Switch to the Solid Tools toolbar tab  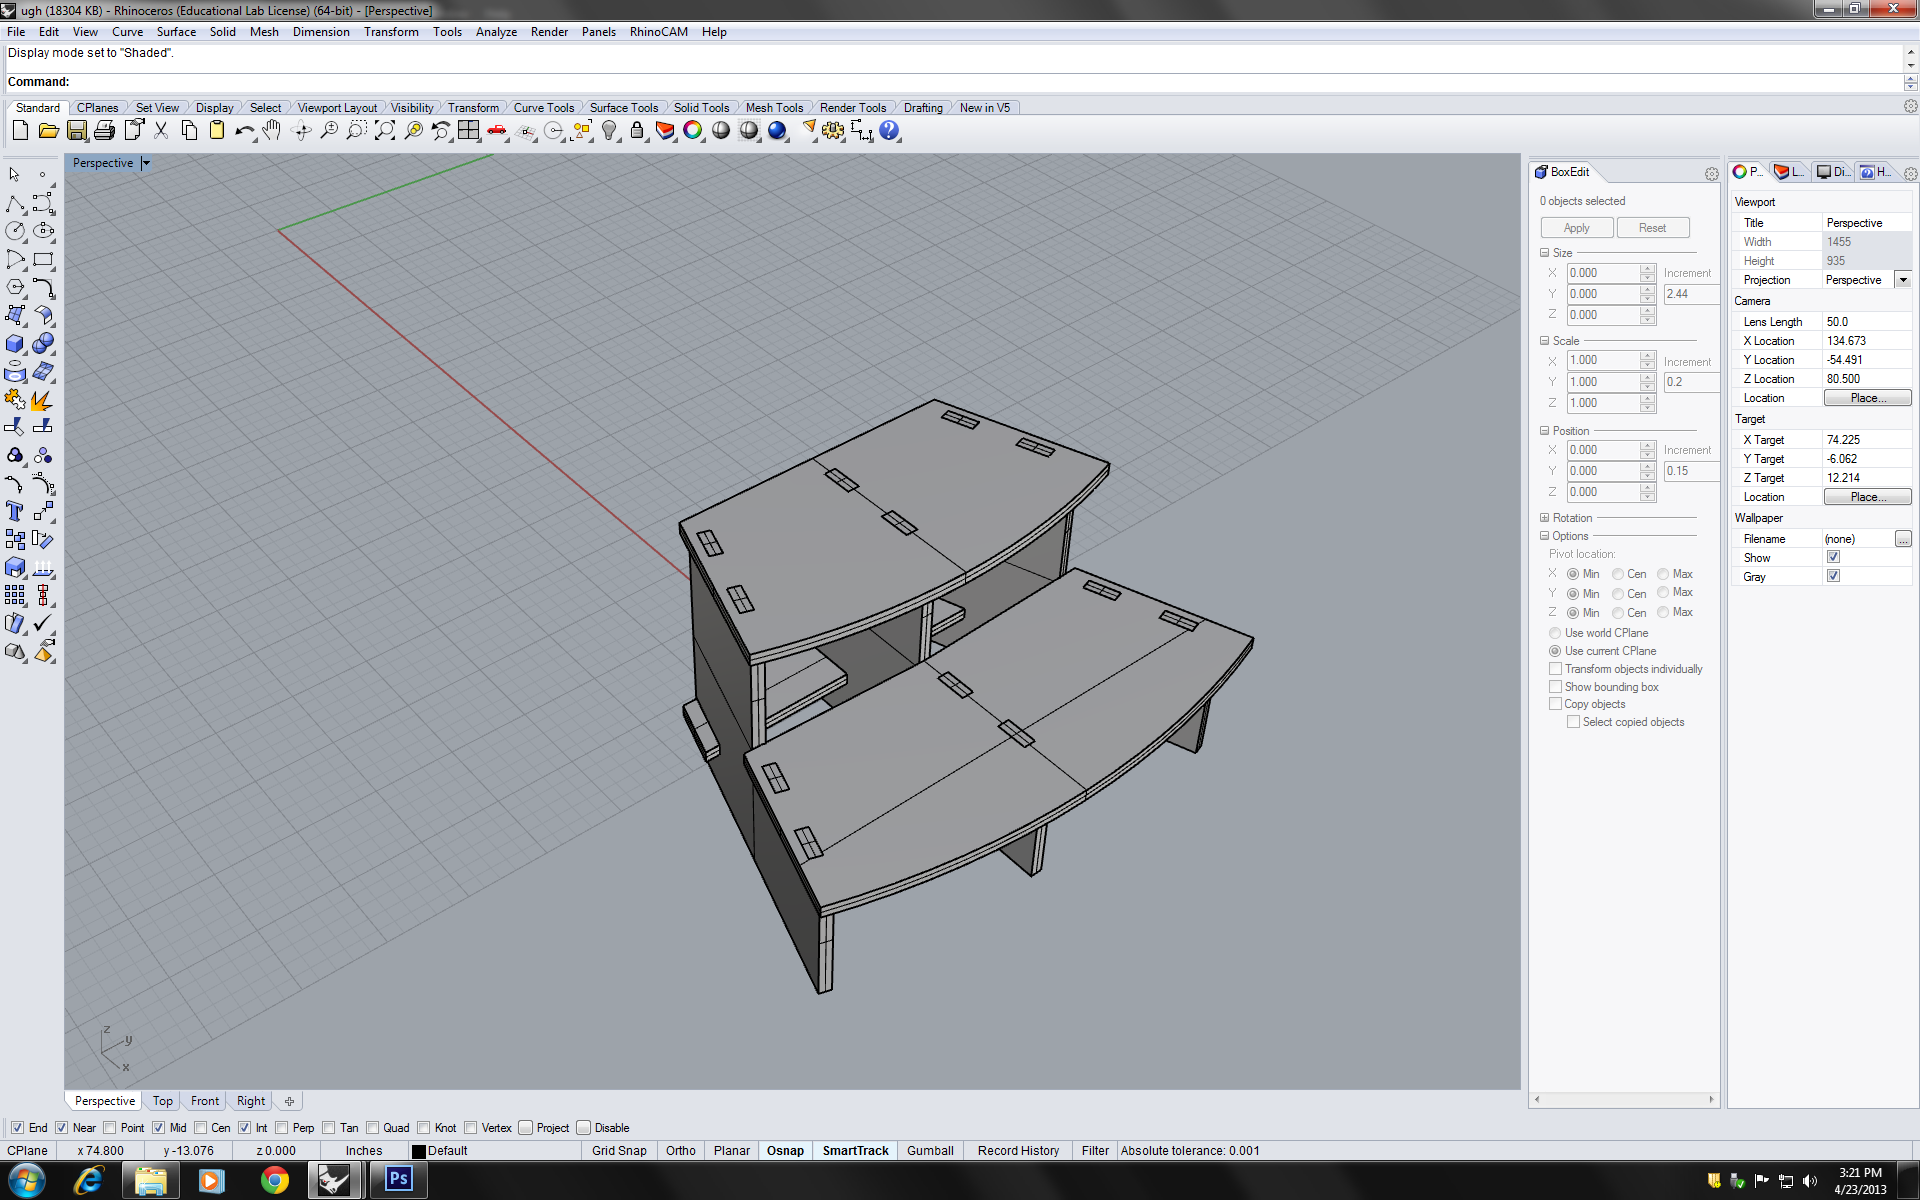[701, 108]
